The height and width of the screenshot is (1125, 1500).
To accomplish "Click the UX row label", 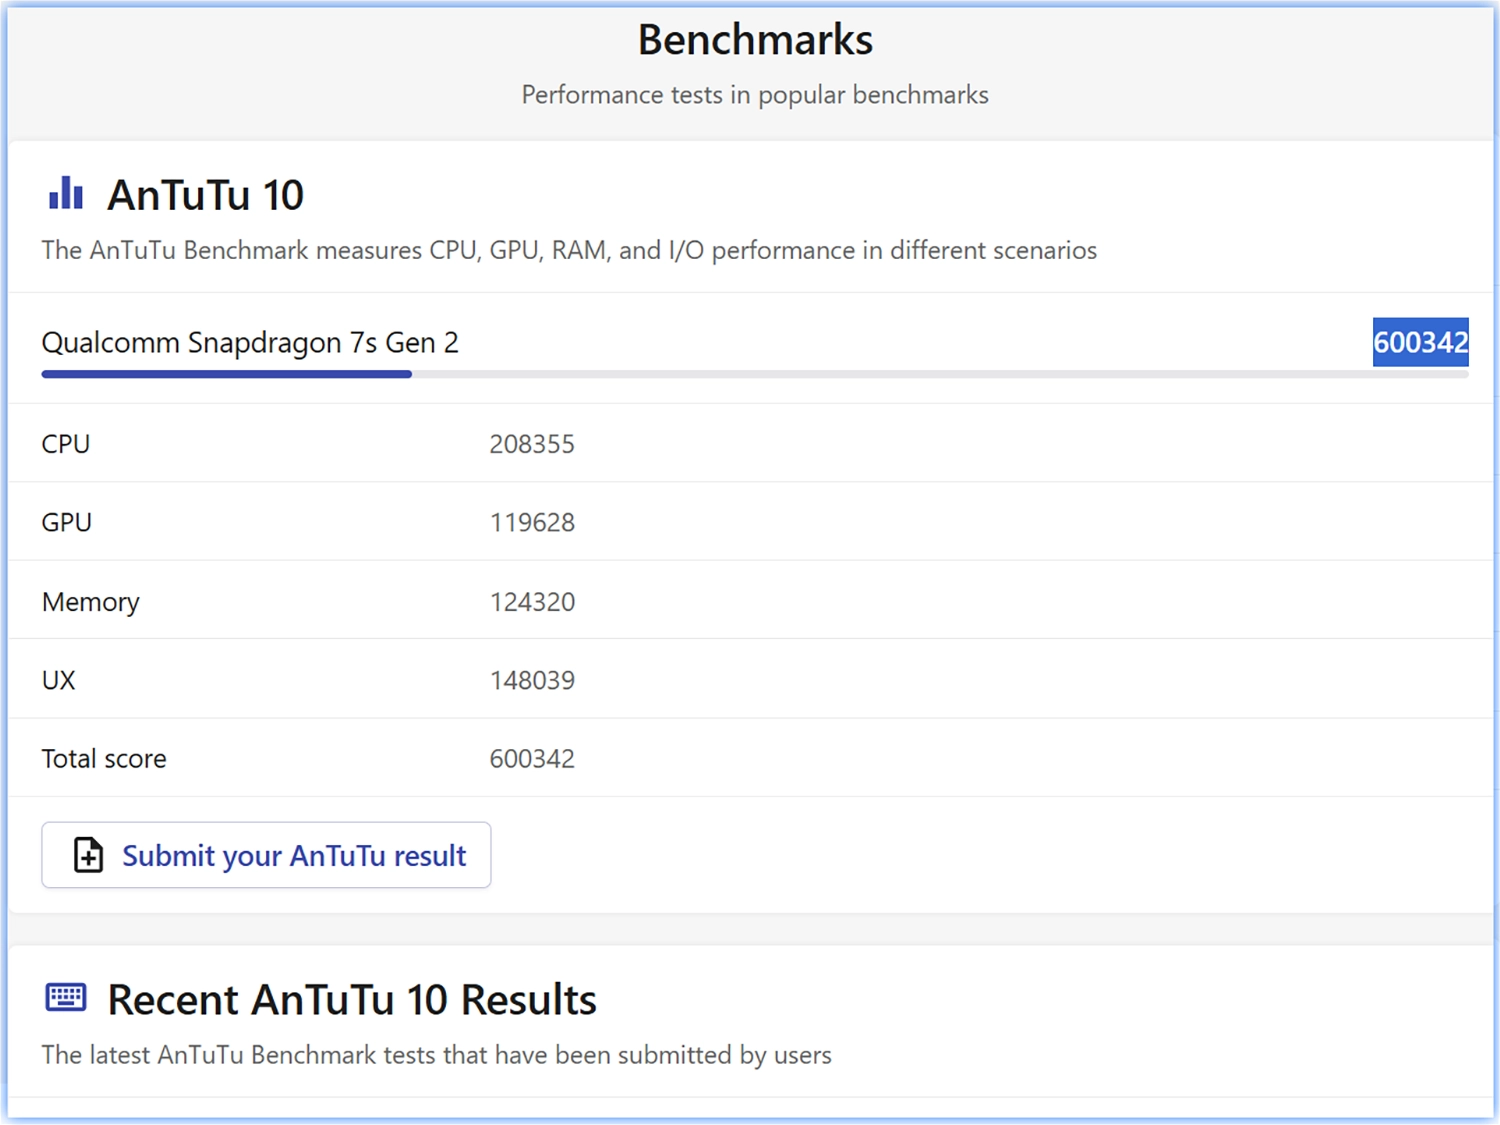I will click(x=59, y=680).
